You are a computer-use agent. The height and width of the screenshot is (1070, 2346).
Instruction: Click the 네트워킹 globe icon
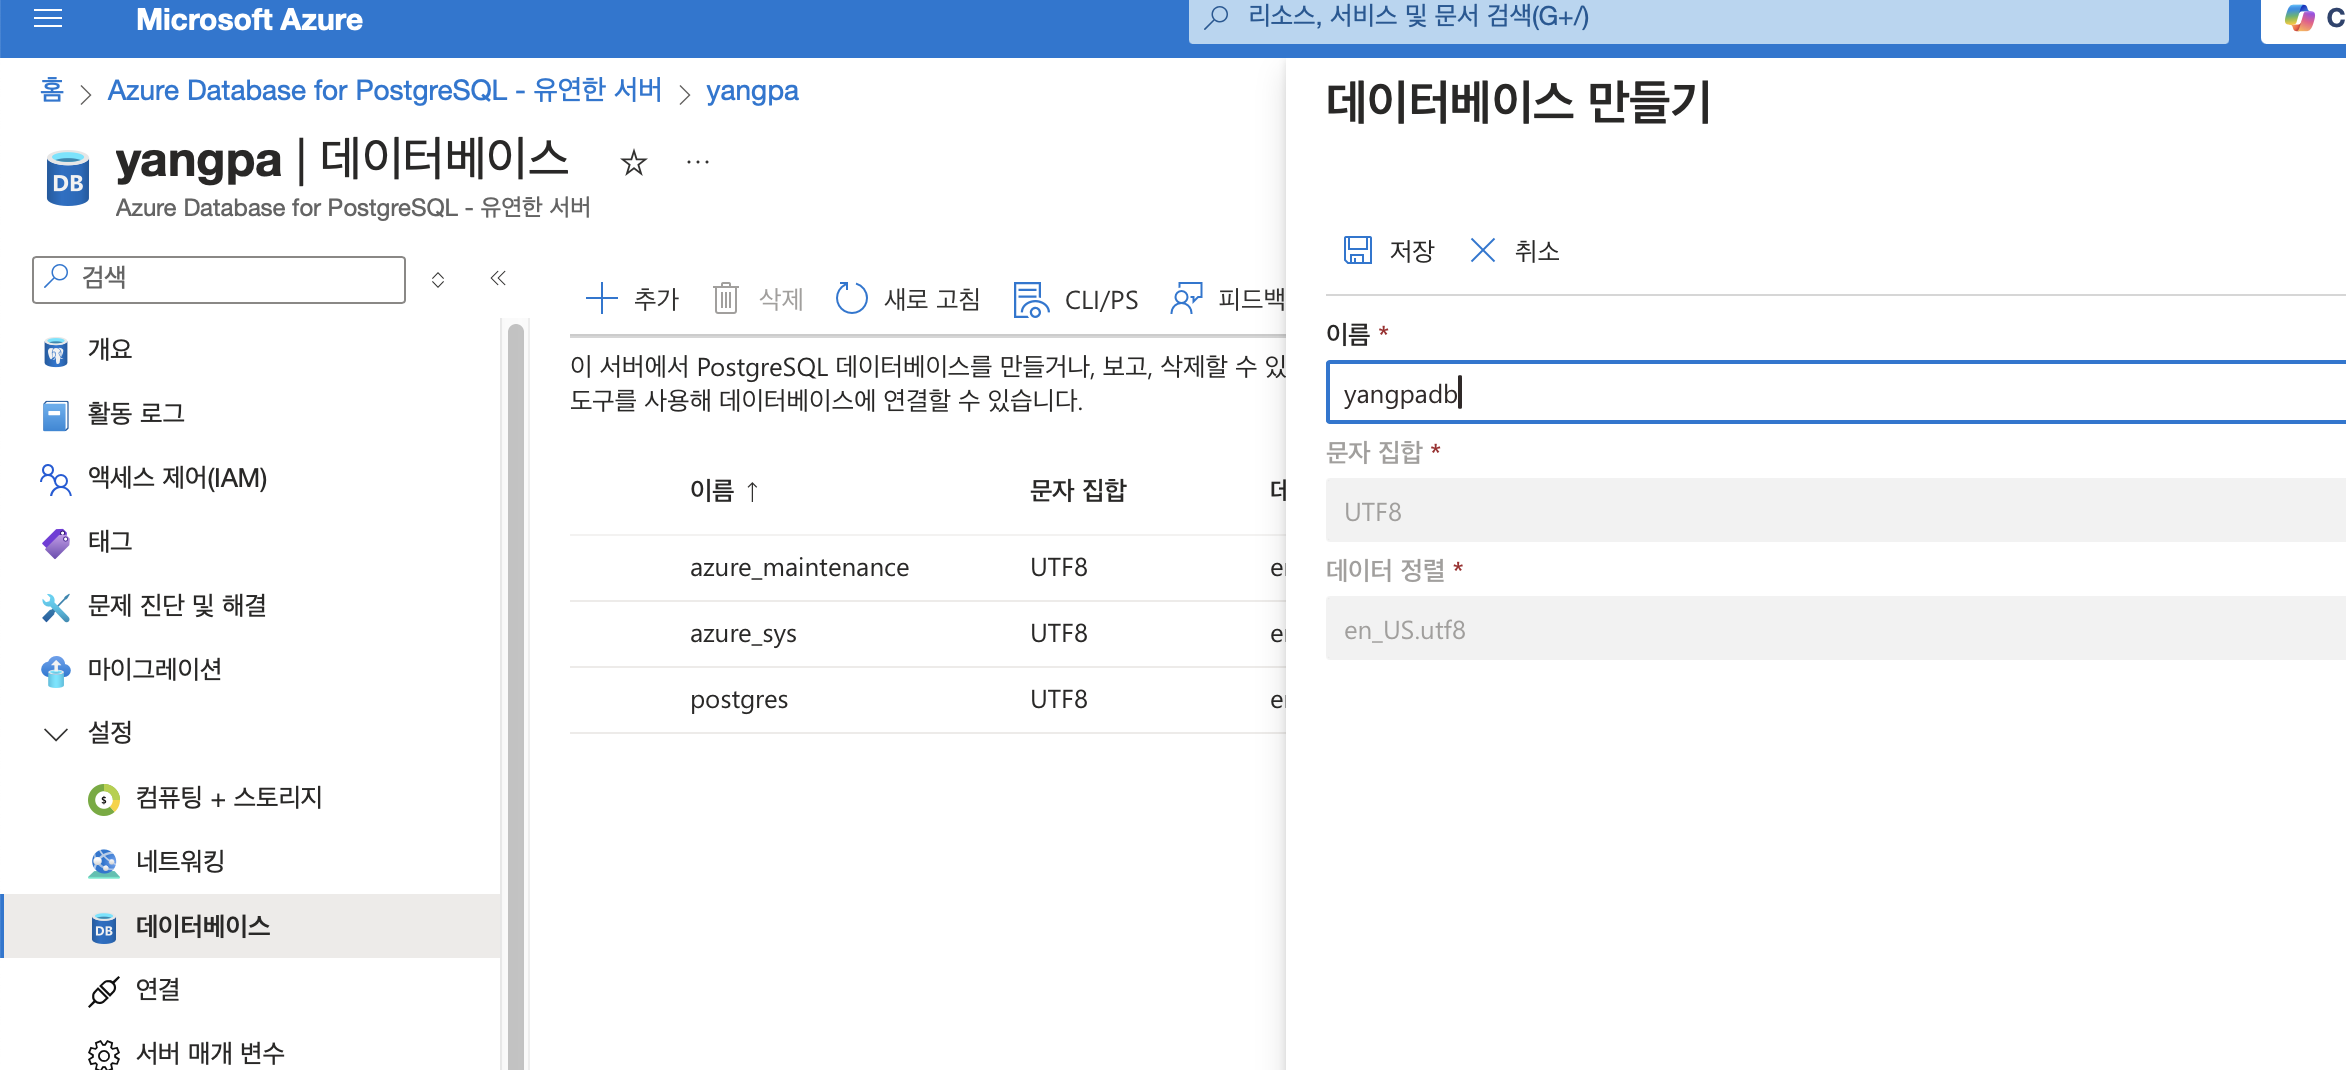tap(104, 863)
